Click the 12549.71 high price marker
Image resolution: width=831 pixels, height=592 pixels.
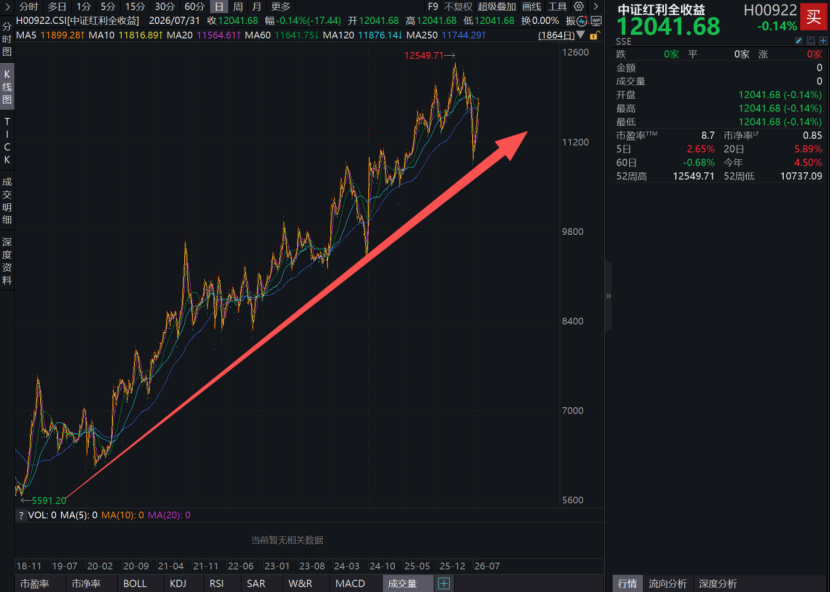click(429, 55)
